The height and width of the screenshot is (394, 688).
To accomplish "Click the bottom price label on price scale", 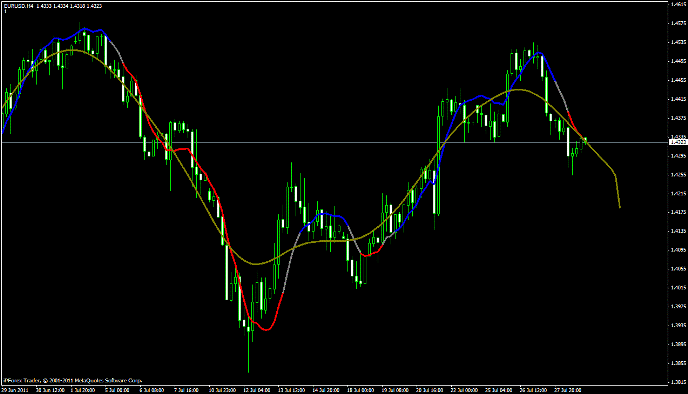I will point(678,382).
